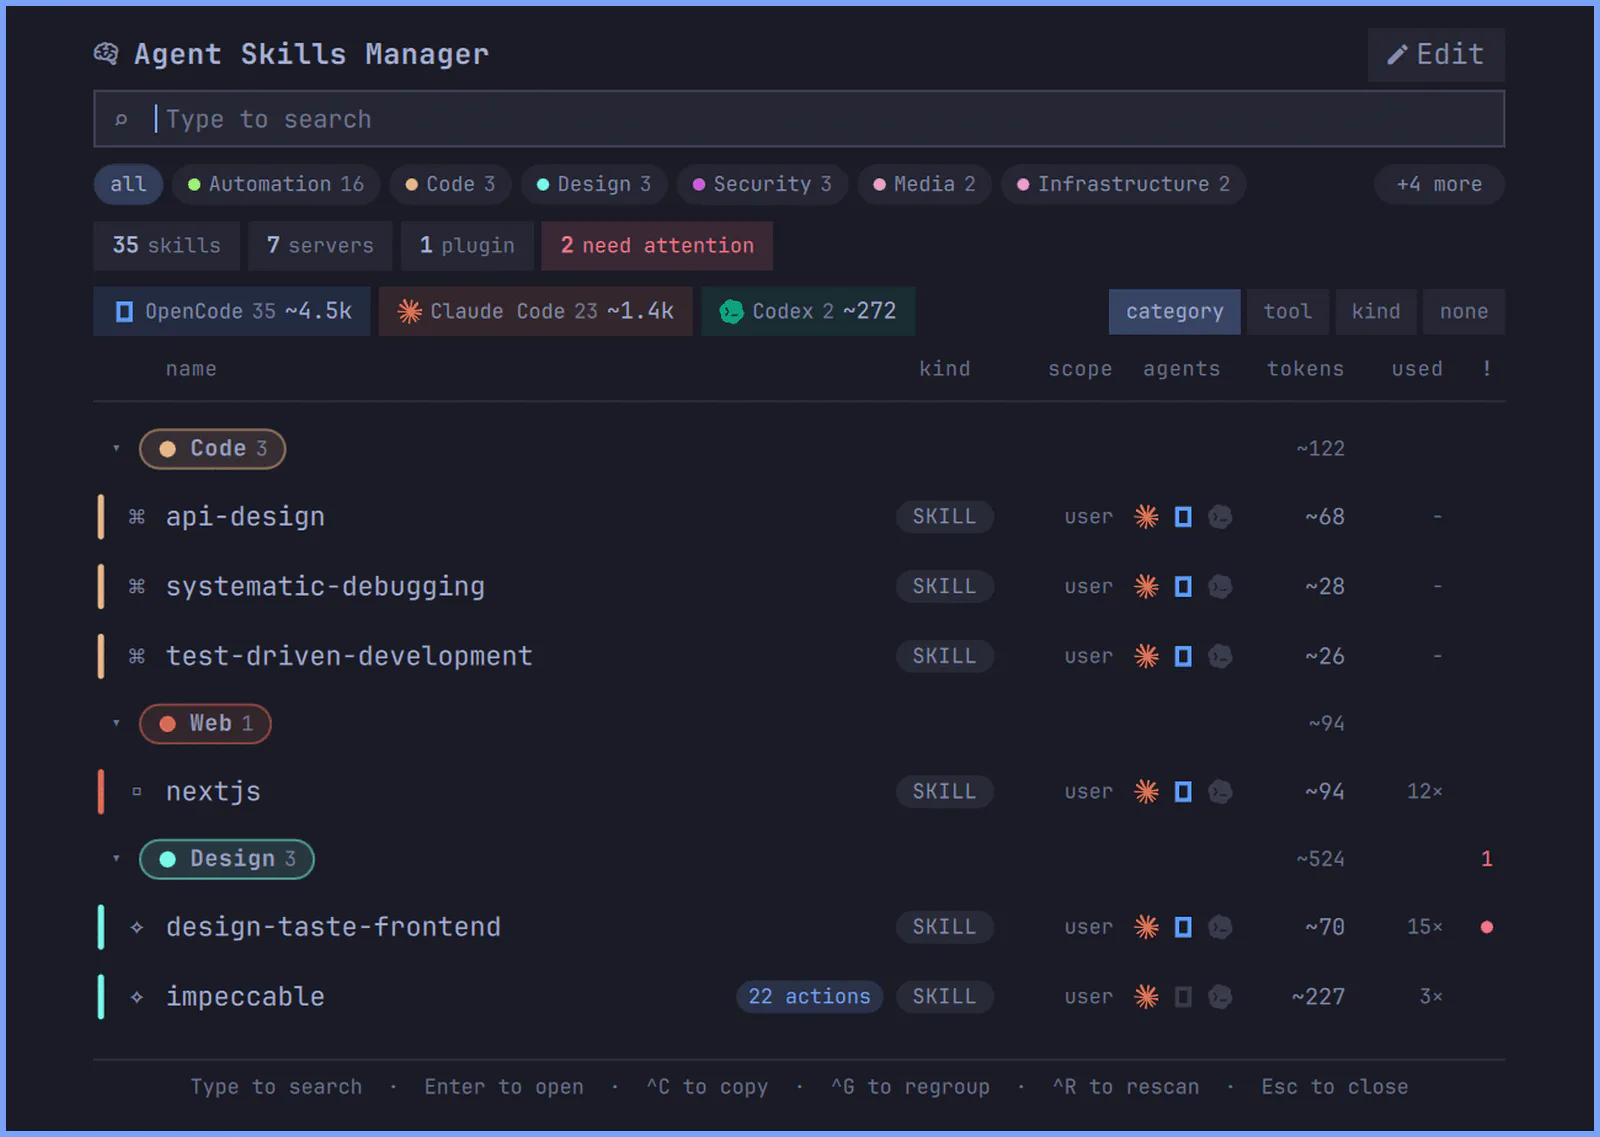Collapse the Code 3 group
Viewport: 1600px width, 1137px height.
click(116, 449)
